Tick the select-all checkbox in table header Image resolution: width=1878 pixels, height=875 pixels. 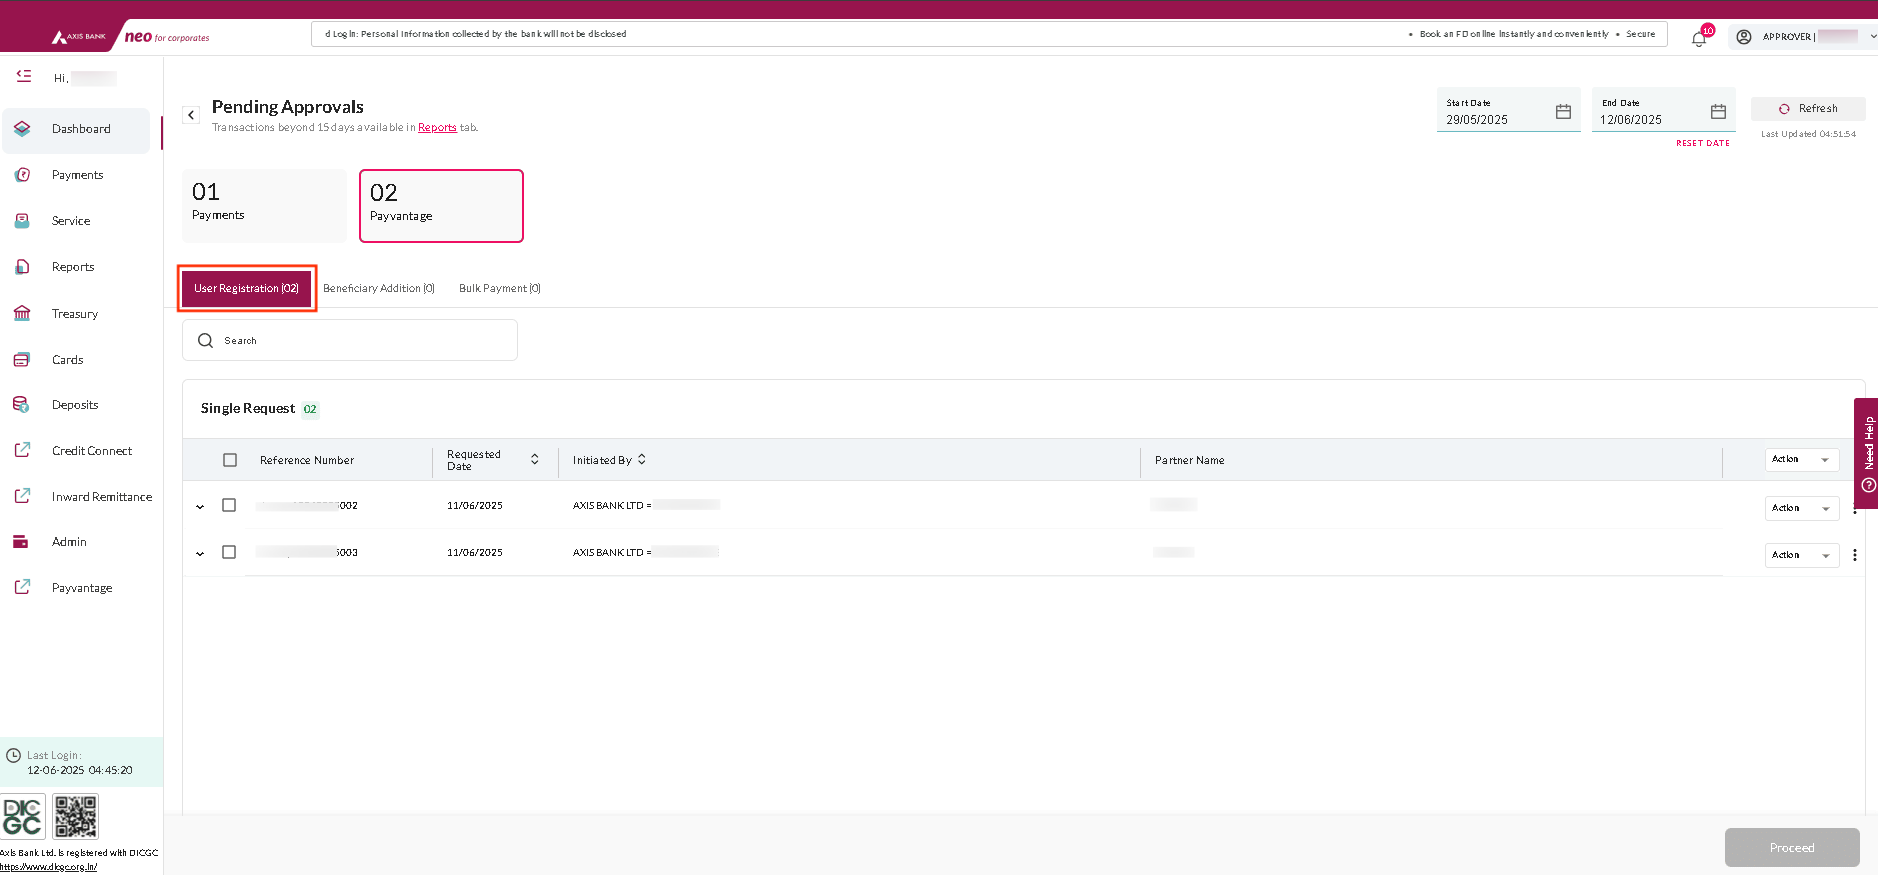(230, 460)
